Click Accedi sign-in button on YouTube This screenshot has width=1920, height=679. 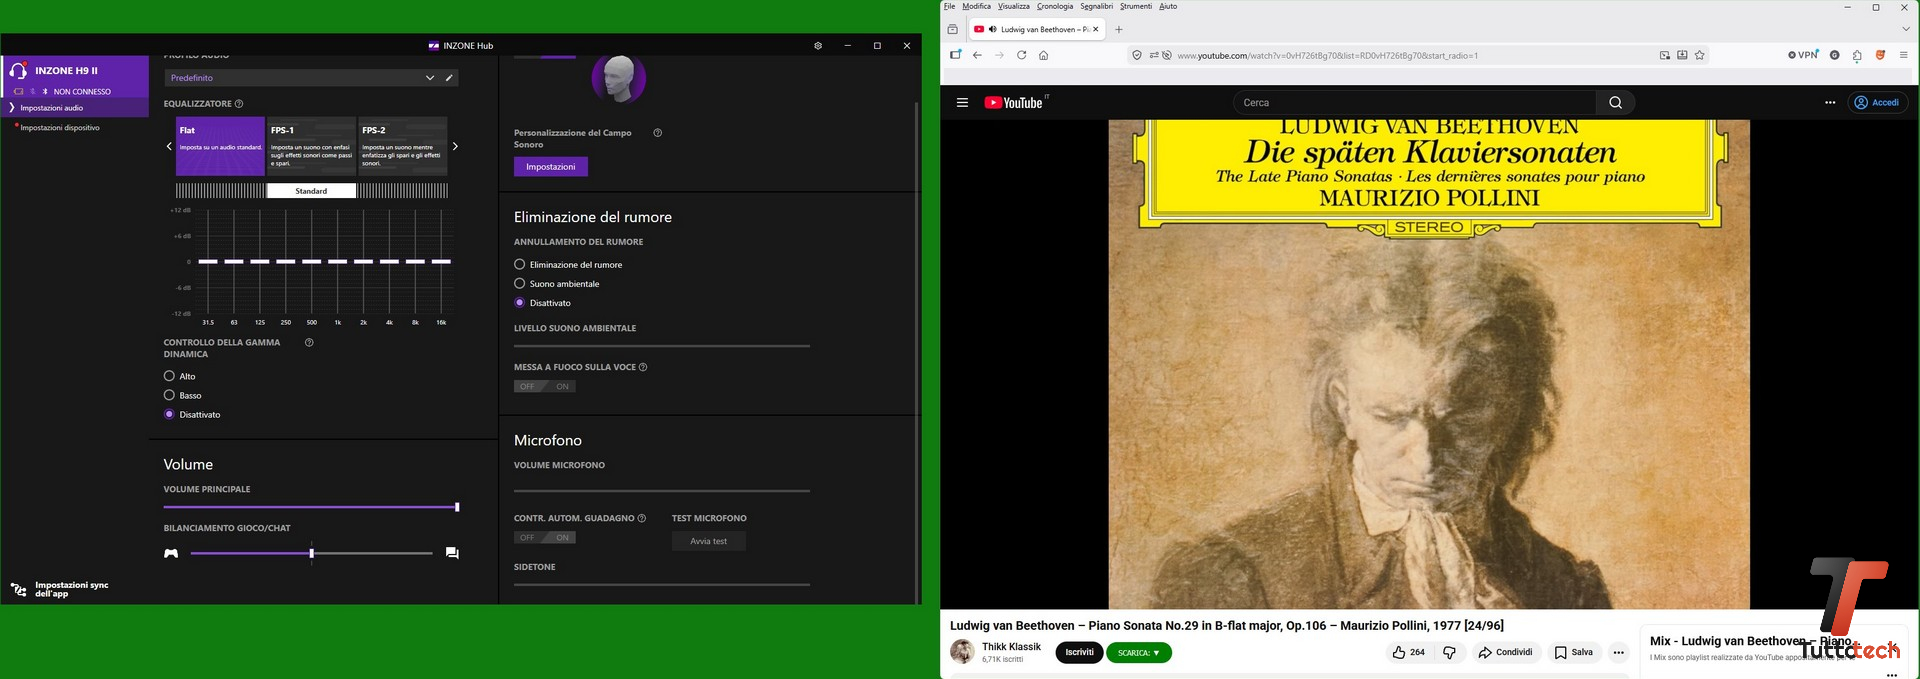click(1877, 103)
